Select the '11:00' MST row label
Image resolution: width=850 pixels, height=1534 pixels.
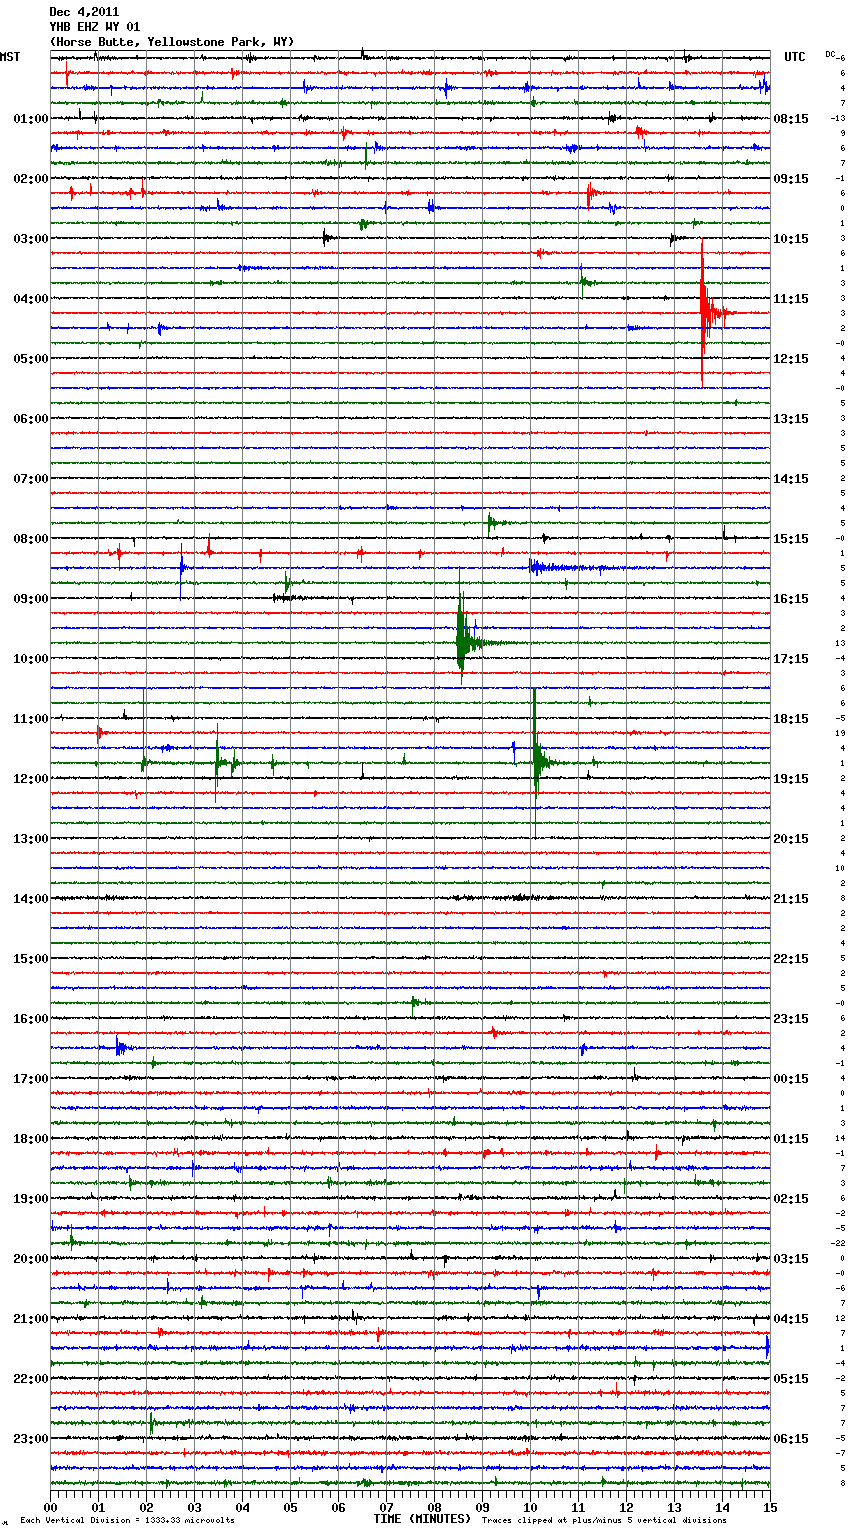pyautogui.click(x=31, y=719)
